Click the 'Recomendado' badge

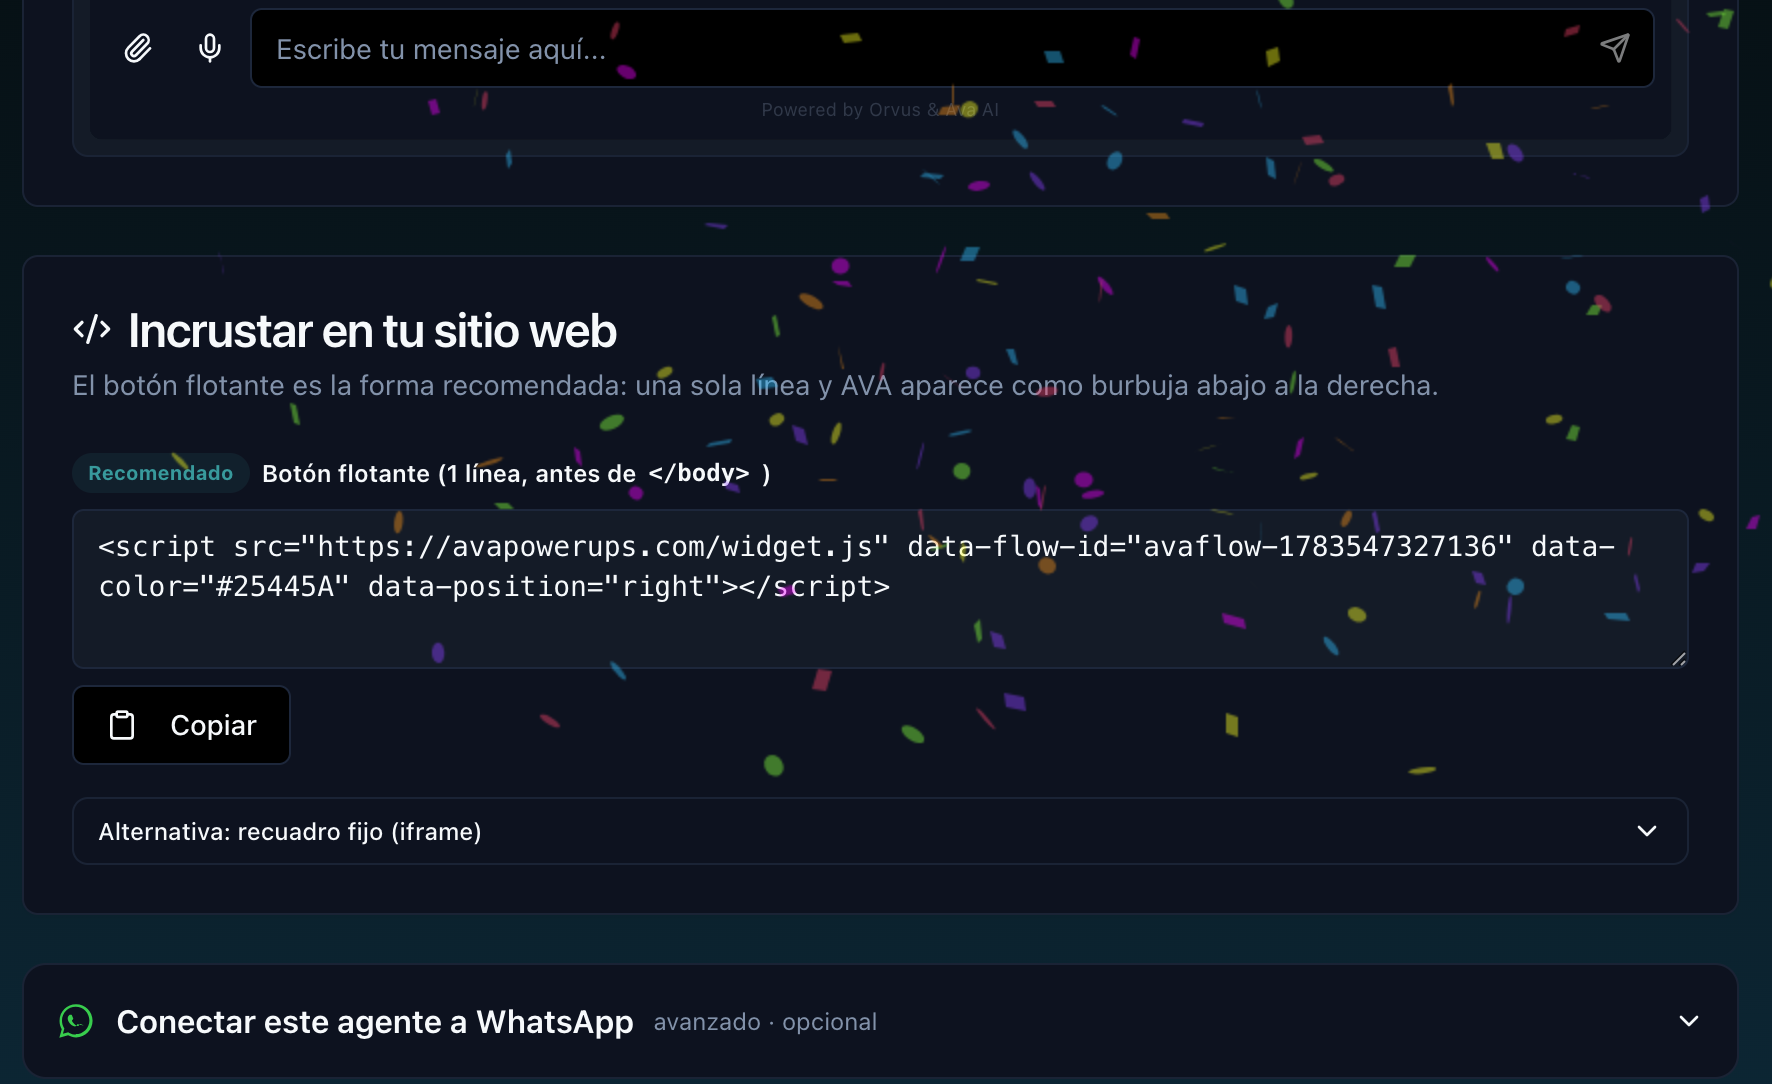pyautogui.click(x=161, y=473)
